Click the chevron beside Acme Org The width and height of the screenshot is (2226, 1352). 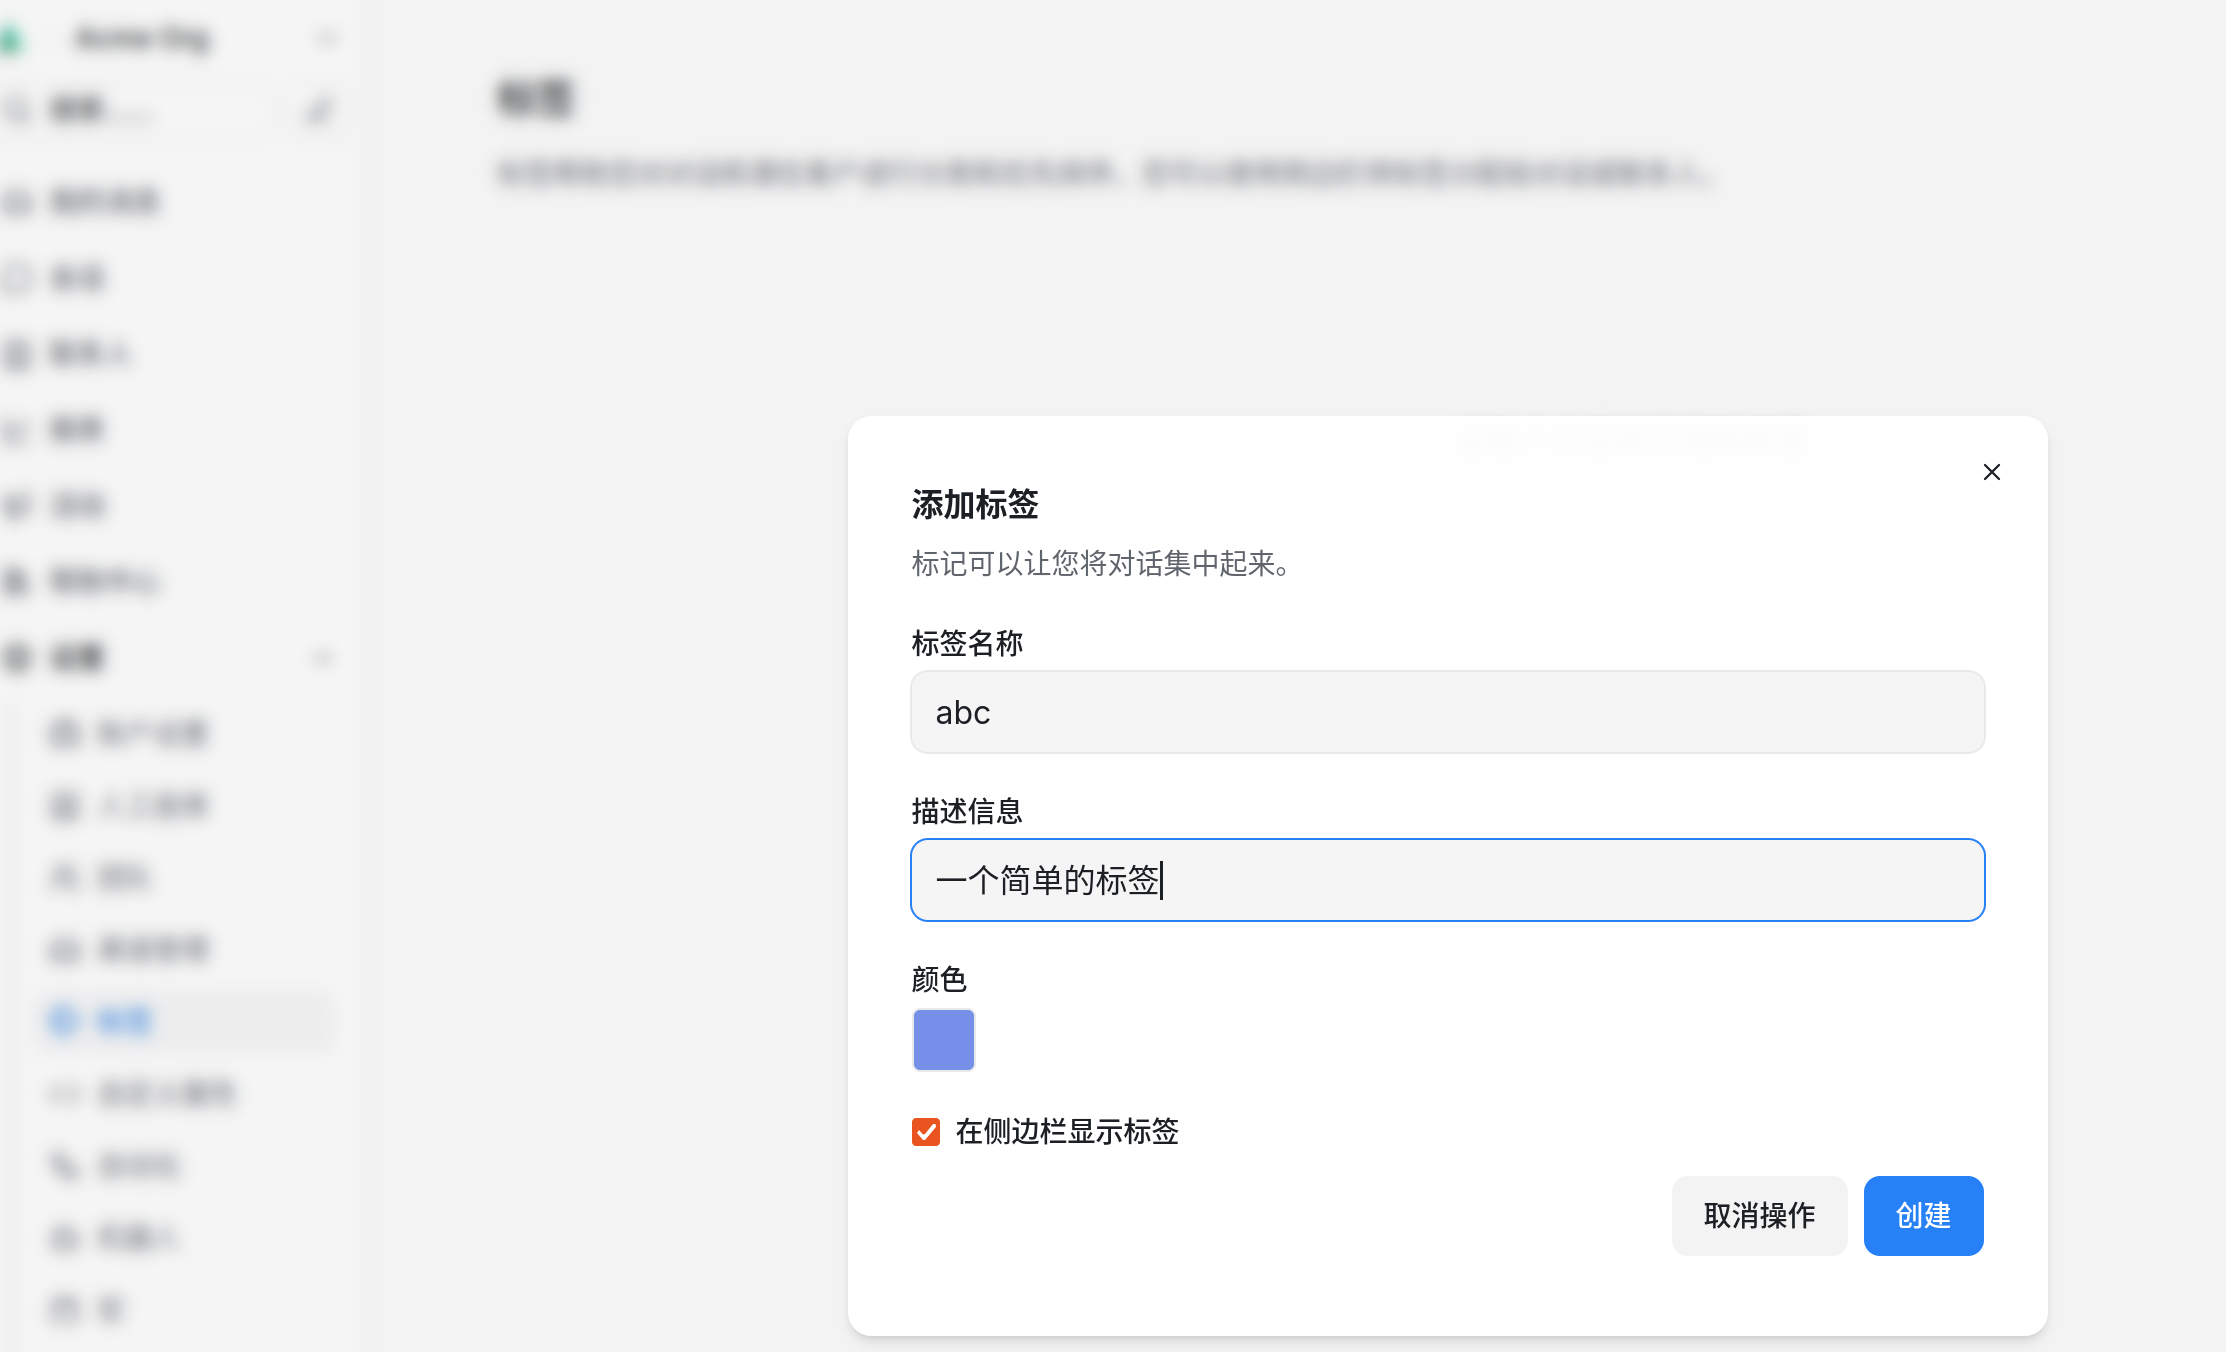(325, 38)
